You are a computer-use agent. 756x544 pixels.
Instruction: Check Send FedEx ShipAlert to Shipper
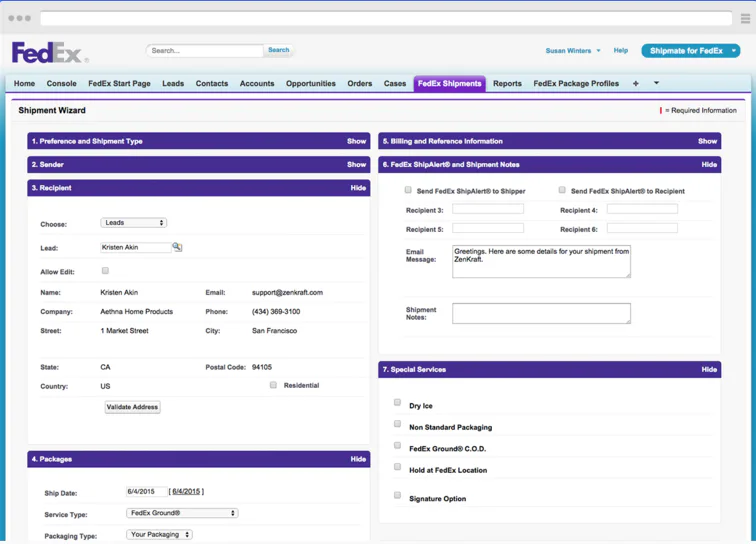point(408,190)
